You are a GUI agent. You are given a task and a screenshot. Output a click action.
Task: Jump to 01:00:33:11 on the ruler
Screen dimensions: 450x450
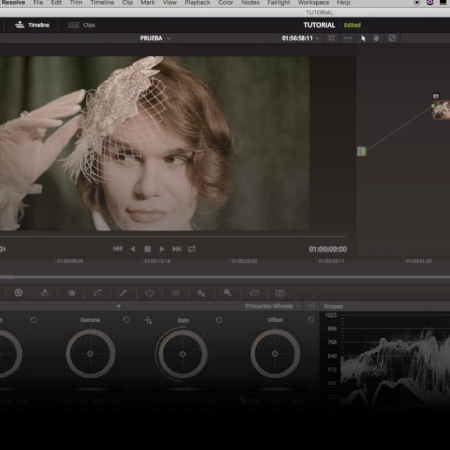click(x=331, y=261)
